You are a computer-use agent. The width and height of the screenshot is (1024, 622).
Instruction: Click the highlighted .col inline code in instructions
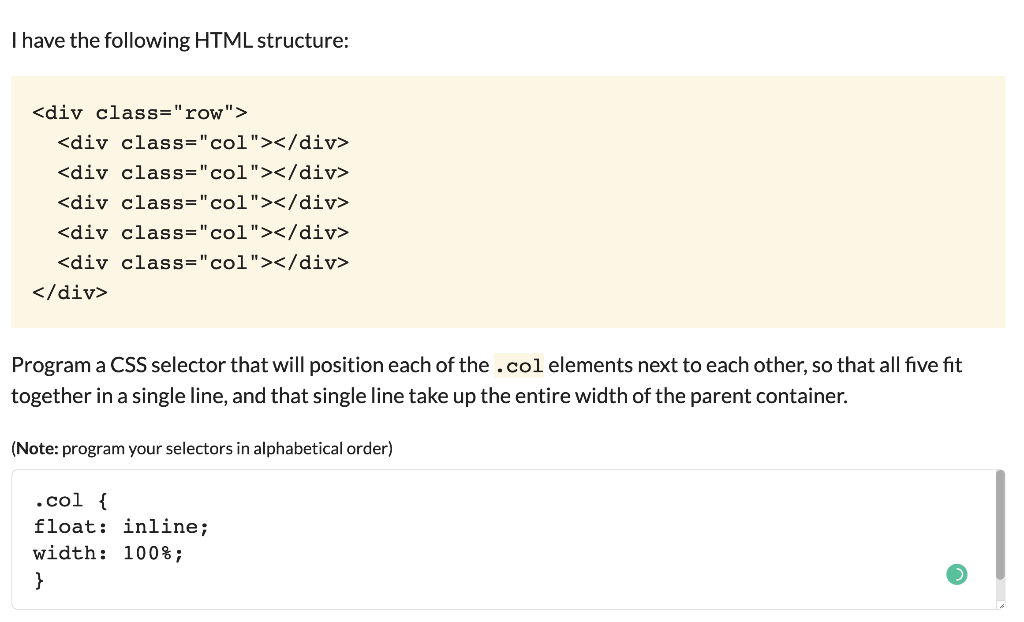[x=519, y=365]
